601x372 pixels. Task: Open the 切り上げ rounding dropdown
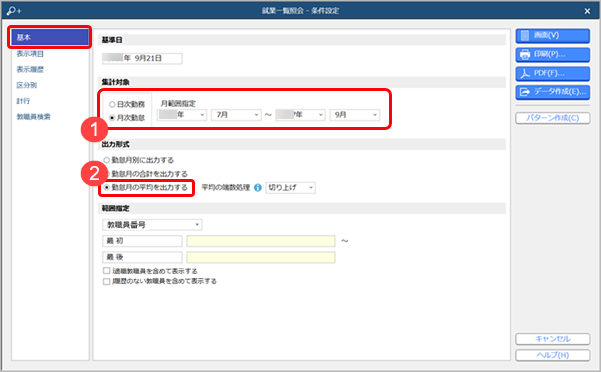coord(291,188)
